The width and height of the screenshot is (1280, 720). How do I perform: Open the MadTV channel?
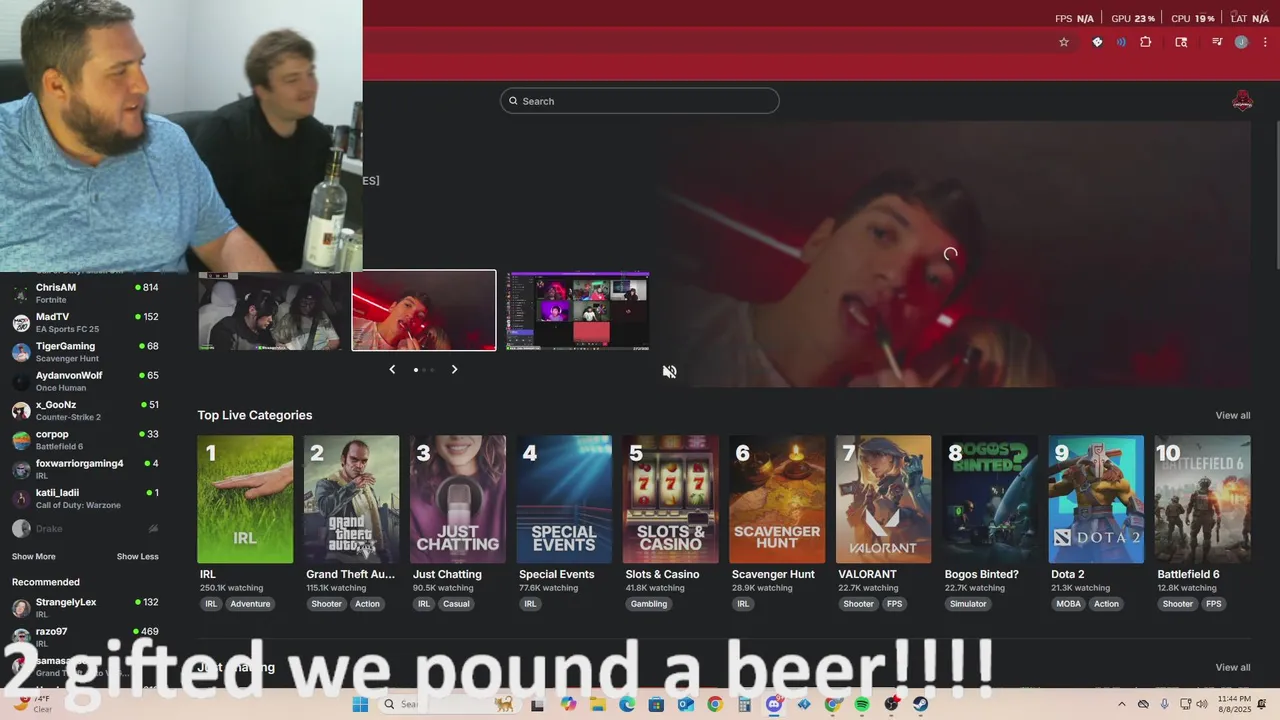[x=85, y=322]
